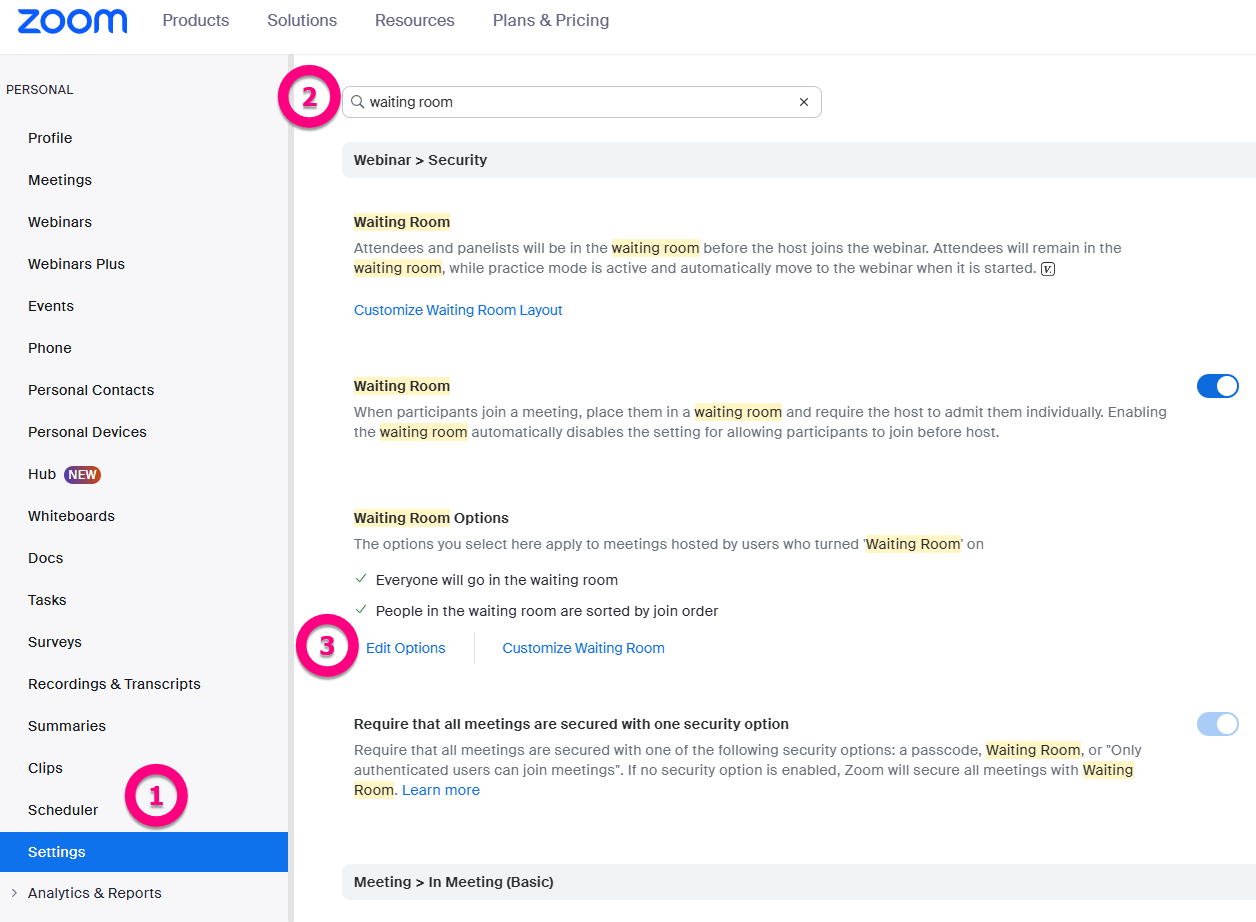1256x922 pixels.
Task: Open Settings in the sidebar
Action: point(57,852)
